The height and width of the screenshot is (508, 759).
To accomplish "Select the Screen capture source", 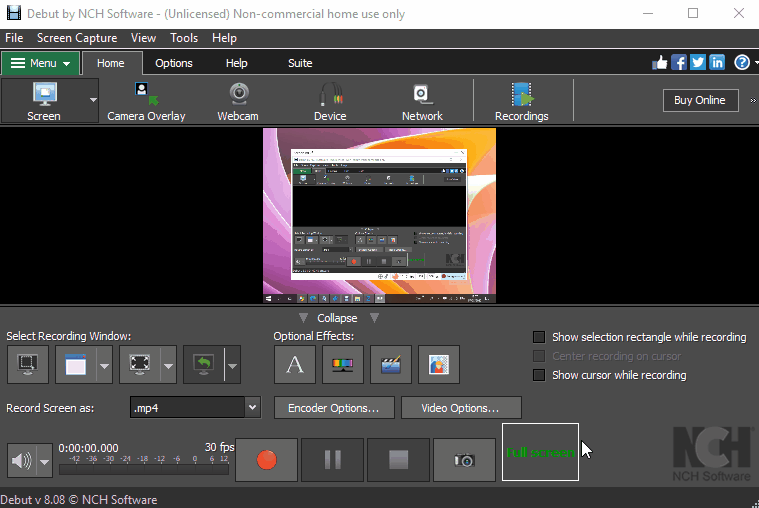I will (x=44, y=101).
